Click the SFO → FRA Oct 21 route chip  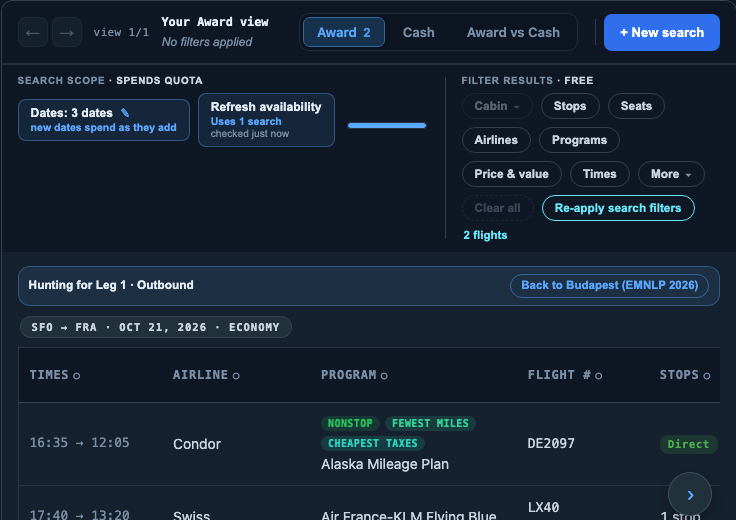pyautogui.click(x=155, y=327)
